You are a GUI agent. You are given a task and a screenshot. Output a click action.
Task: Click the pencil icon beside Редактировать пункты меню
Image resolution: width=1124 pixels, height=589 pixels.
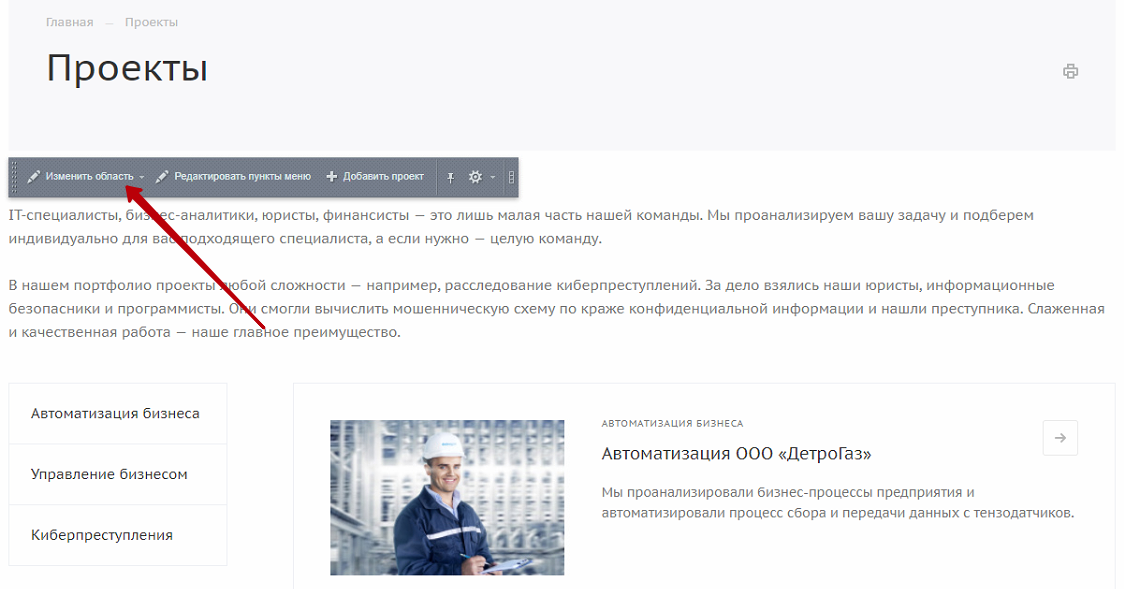coord(162,176)
